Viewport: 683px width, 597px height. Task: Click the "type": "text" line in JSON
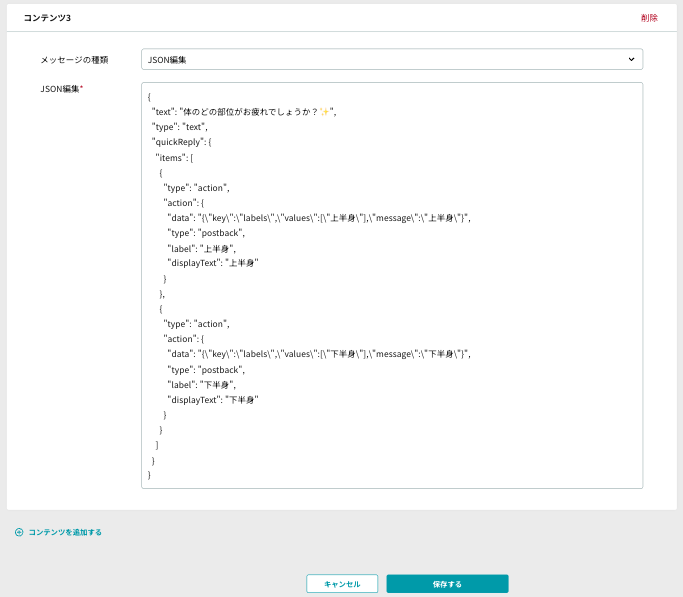point(179,127)
